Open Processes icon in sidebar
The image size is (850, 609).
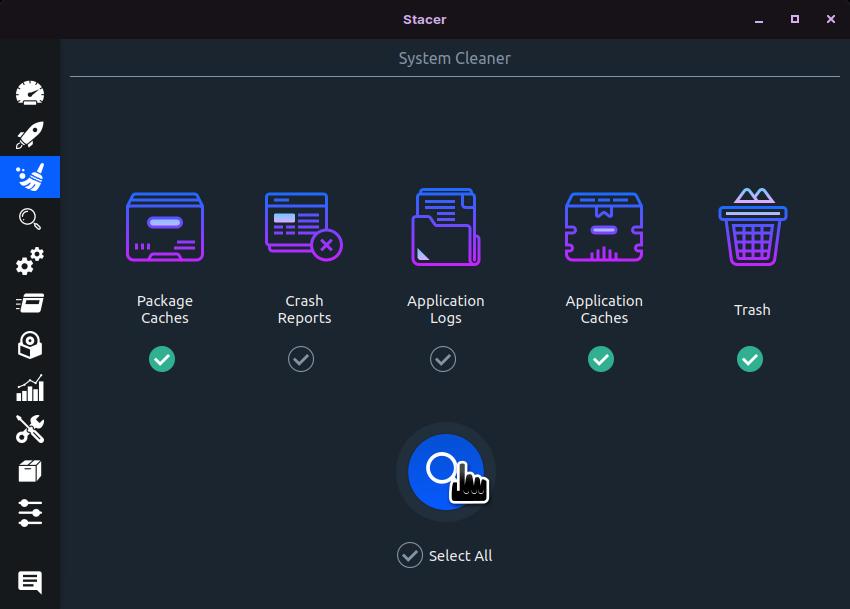pos(30,303)
